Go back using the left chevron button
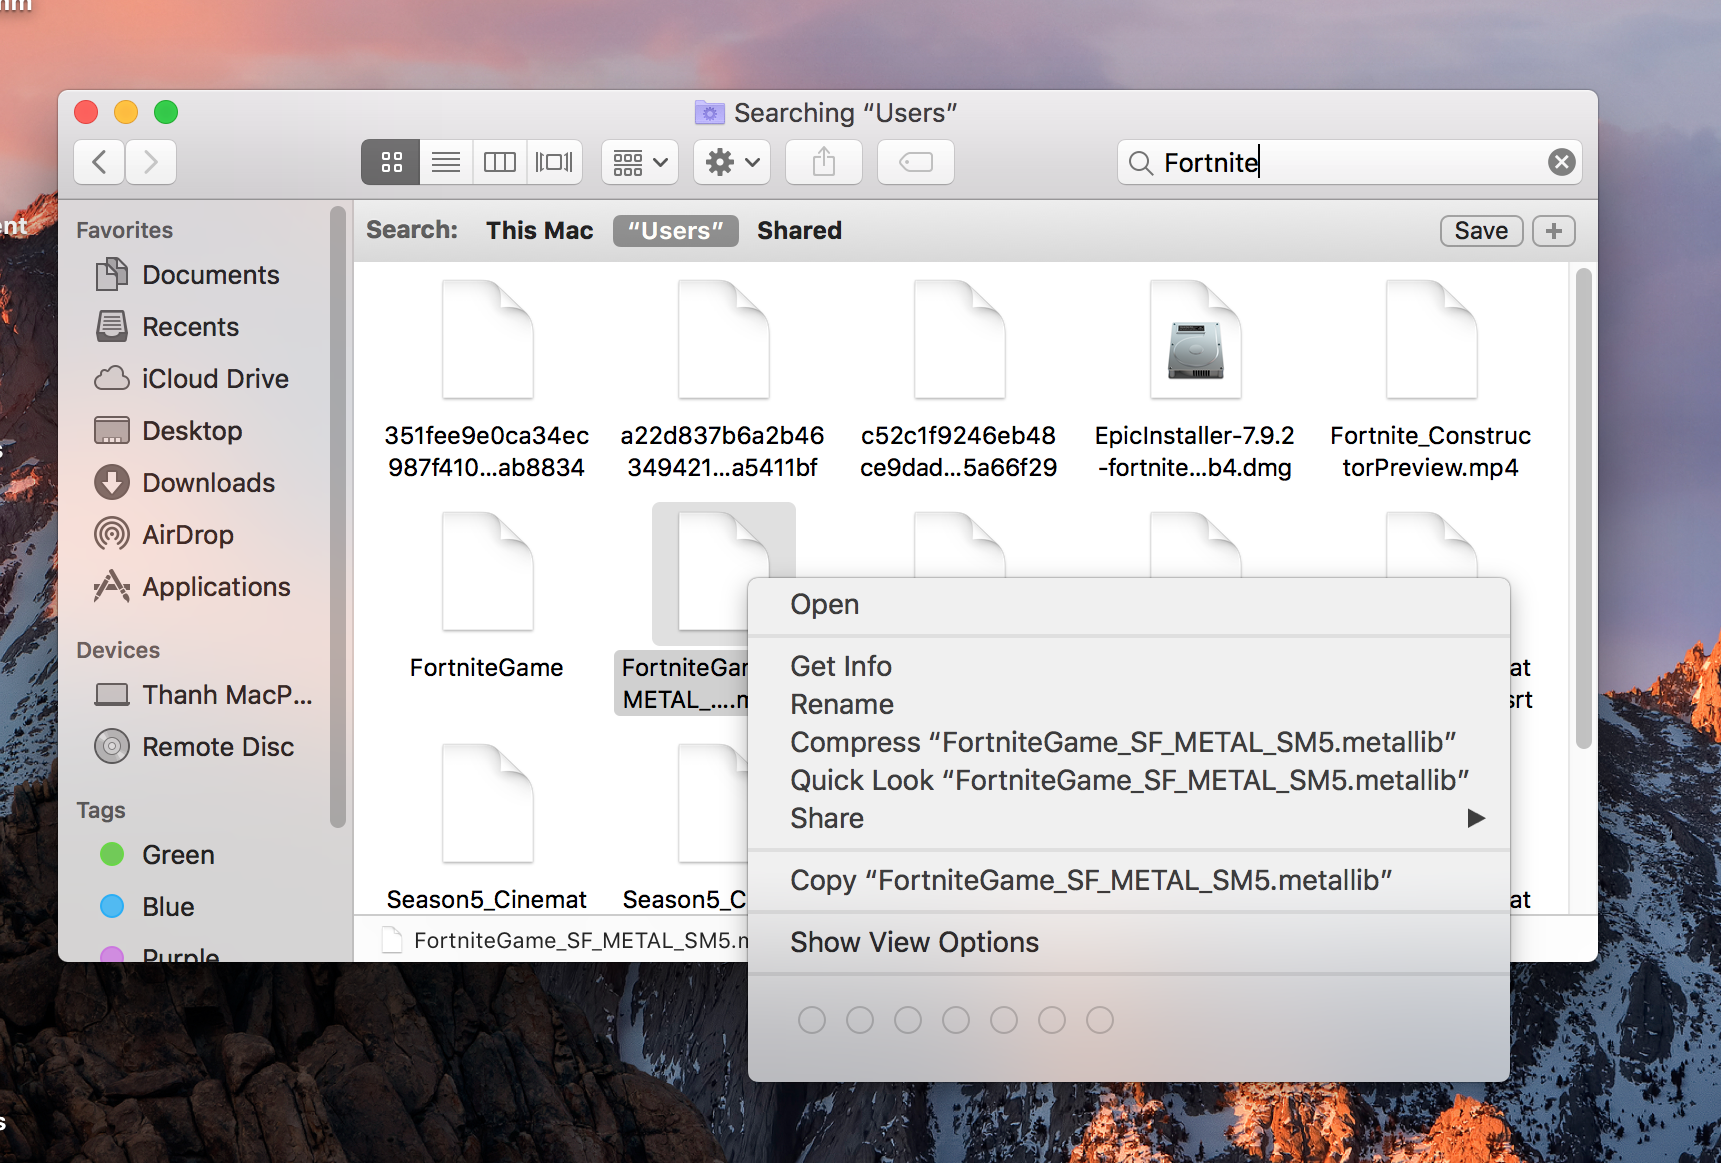 99,162
